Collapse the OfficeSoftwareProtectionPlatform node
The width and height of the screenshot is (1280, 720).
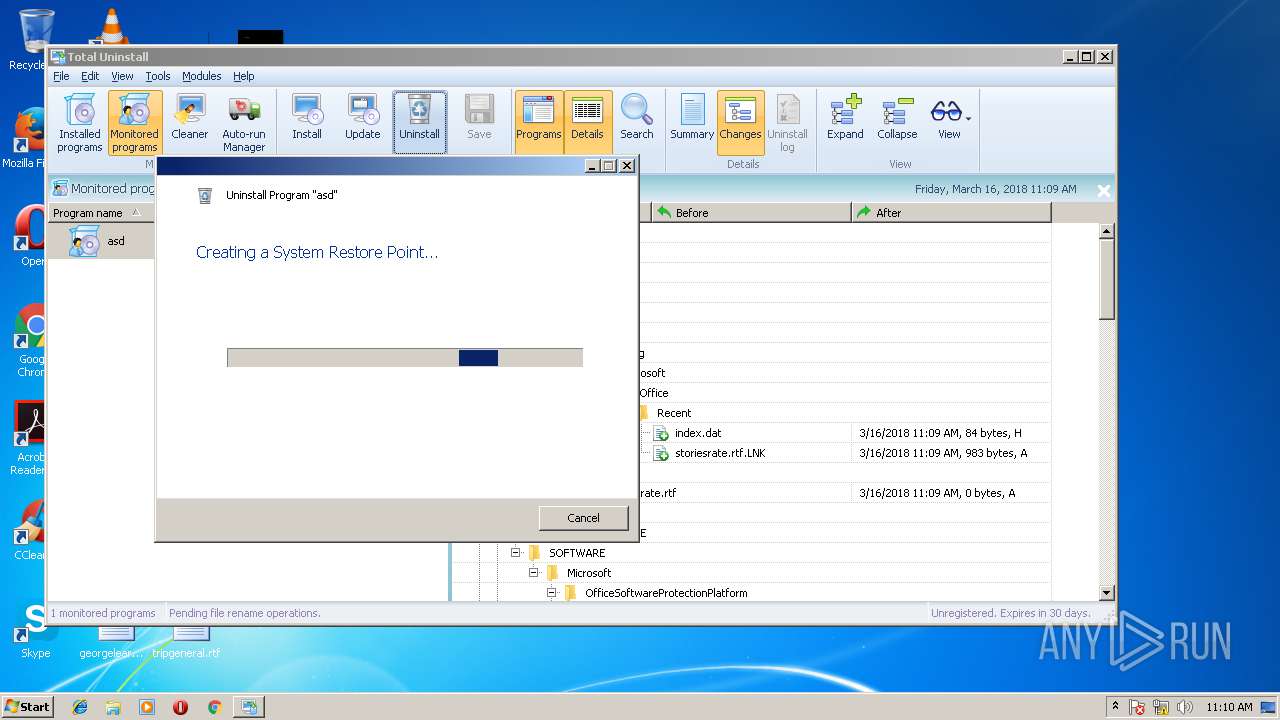click(552, 592)
